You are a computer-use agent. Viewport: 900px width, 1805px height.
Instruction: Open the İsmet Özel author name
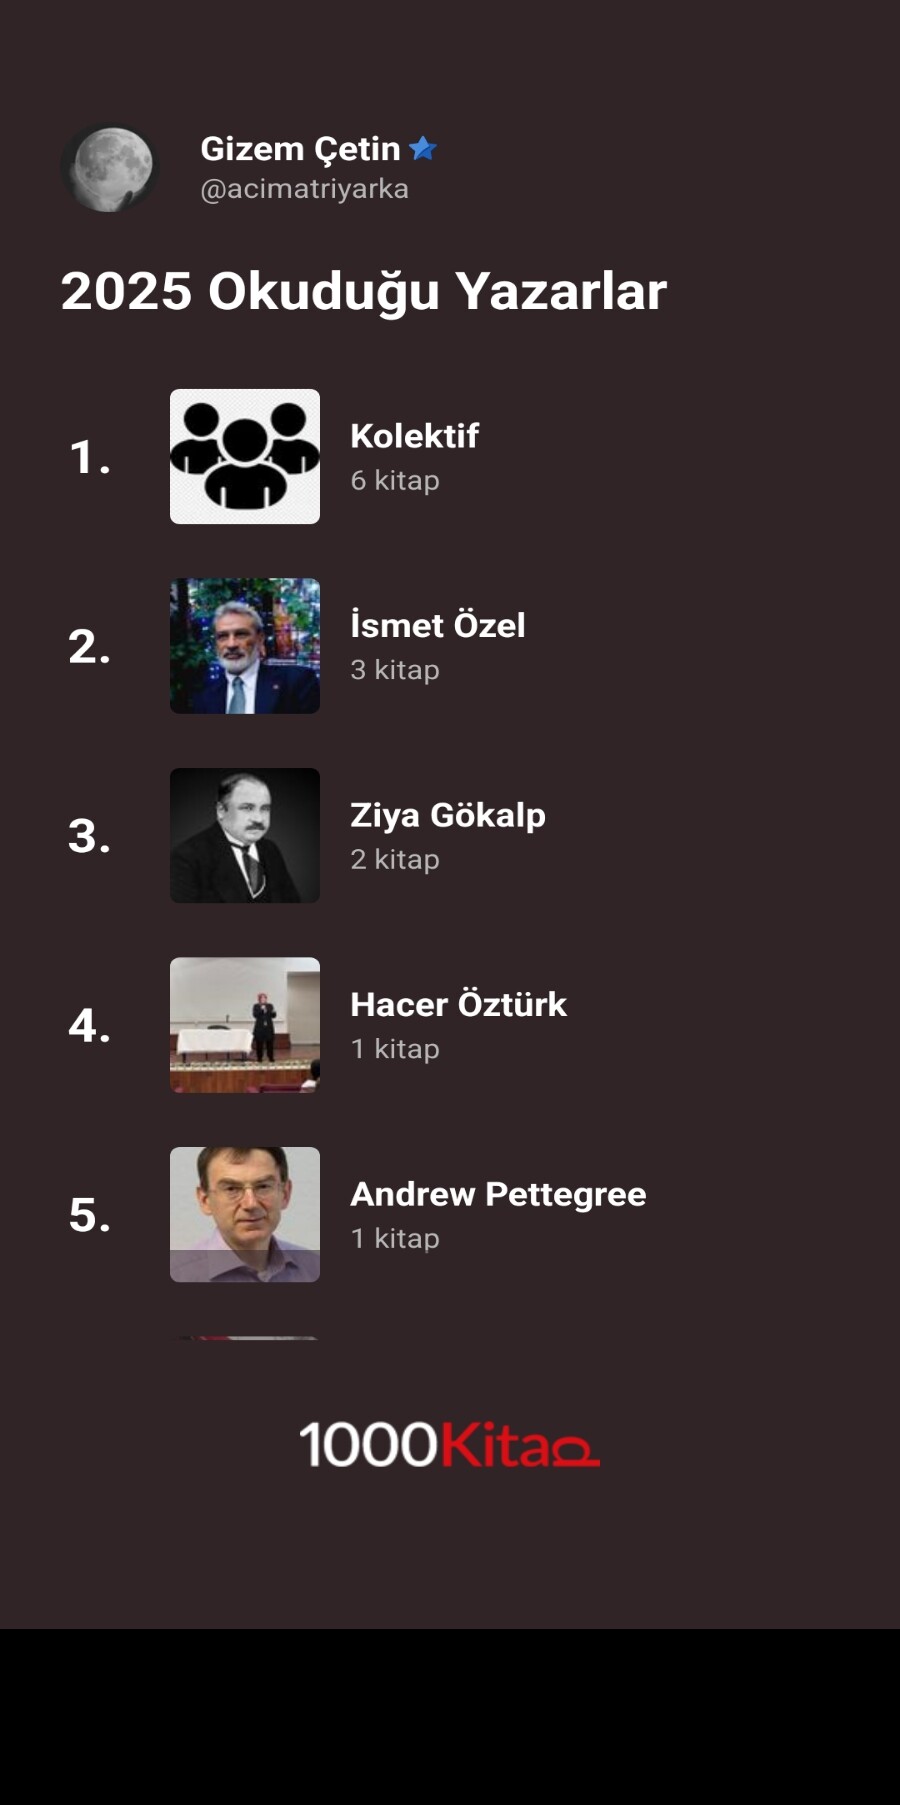[437, 625]
